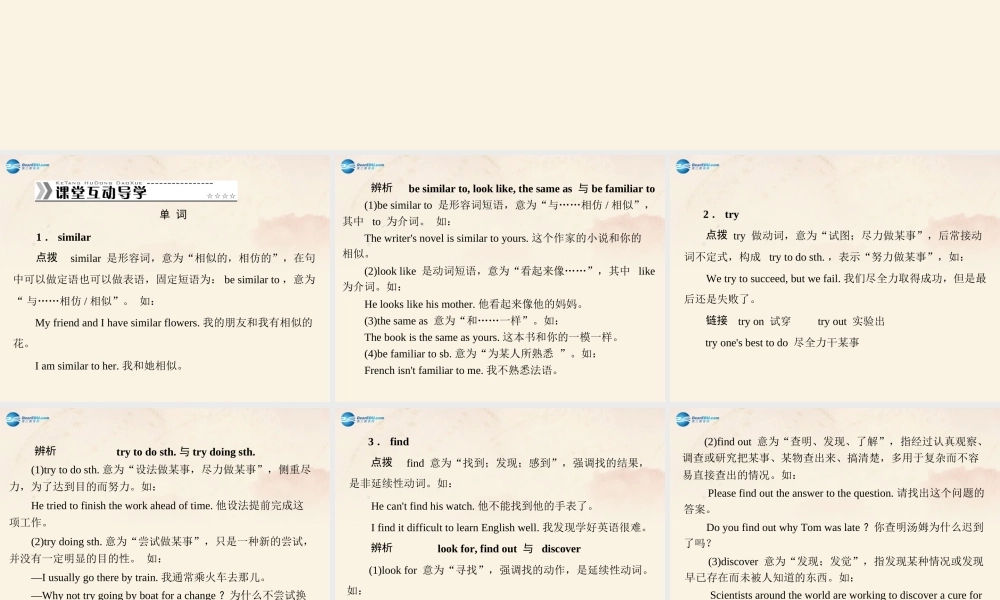This screenshot has height=600, width=1000.
Task: Select '(4)be familiar to sb. 意为' line
Action: click(x=480, y=354)
